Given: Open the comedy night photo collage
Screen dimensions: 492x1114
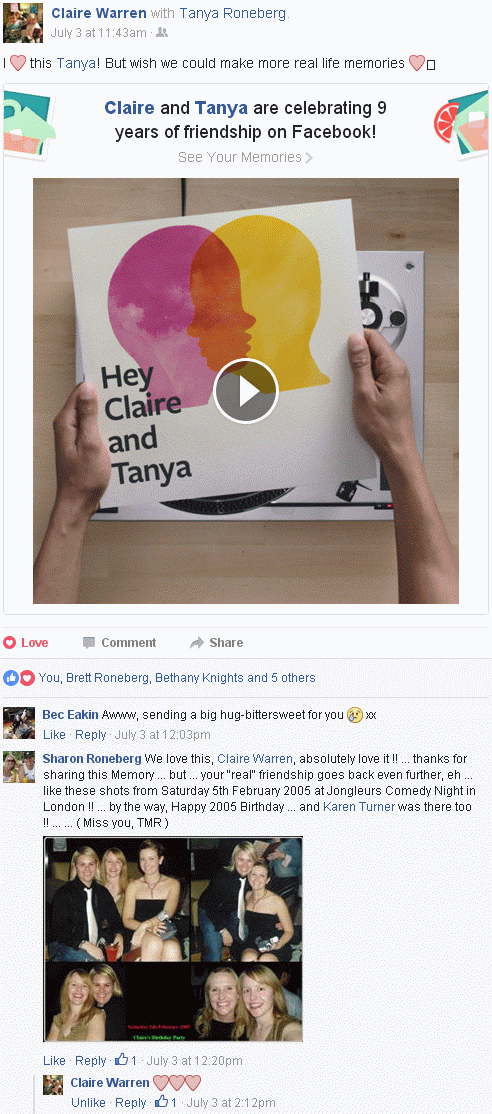Looking at the screenshot, I should click(173, 939).
